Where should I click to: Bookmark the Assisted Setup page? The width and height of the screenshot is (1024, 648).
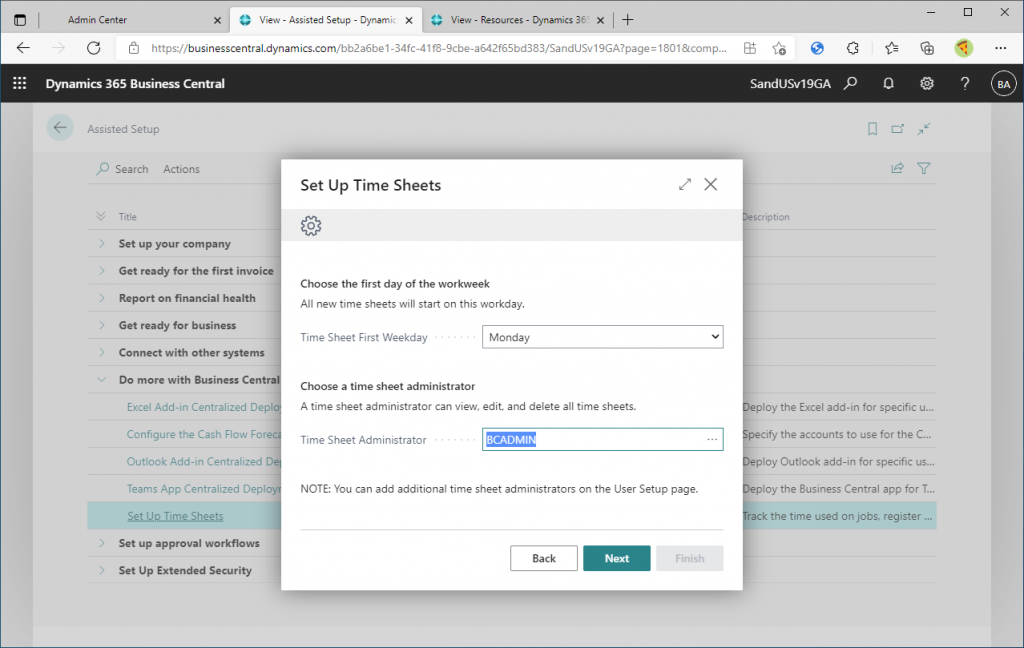872,129
